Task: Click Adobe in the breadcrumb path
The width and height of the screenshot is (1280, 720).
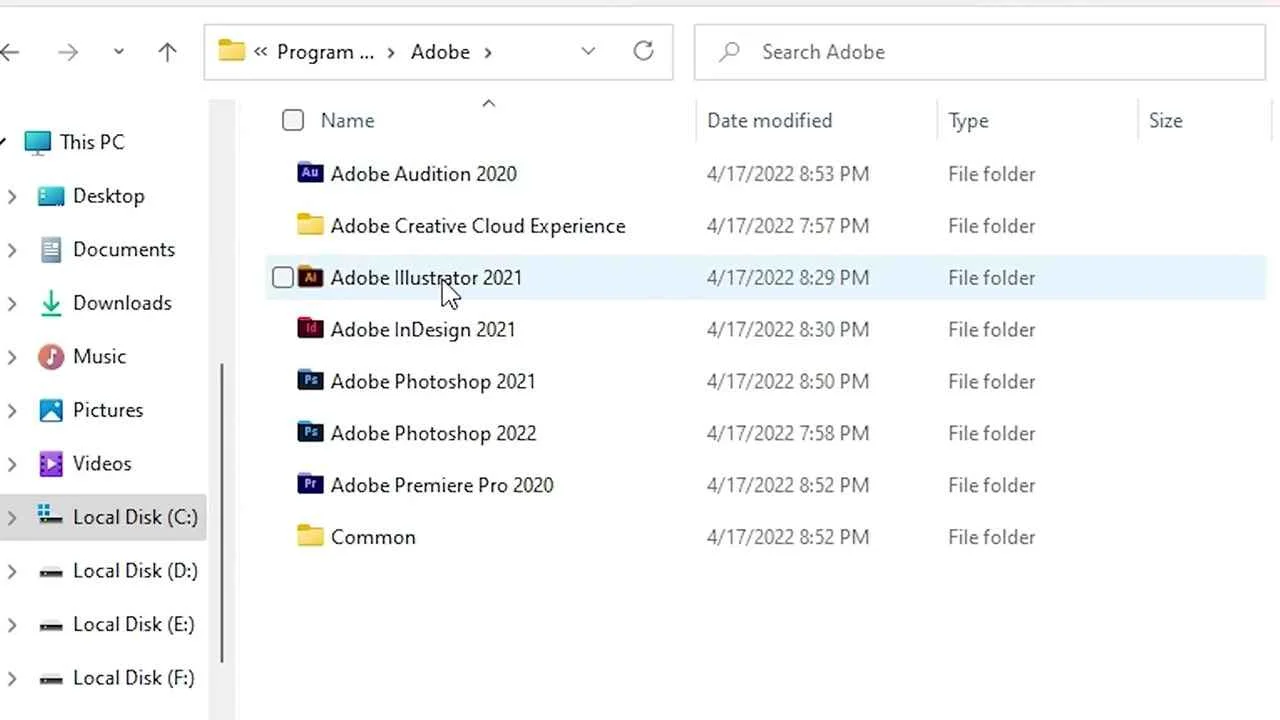Action: (x=440, y=52)
